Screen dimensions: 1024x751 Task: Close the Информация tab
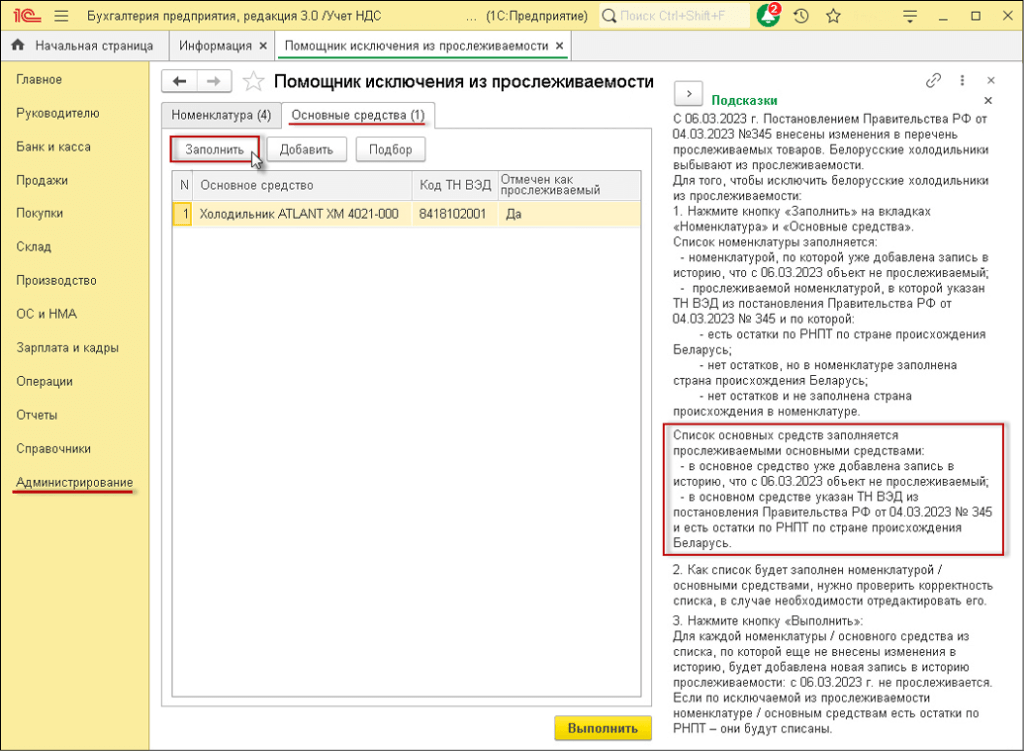pos(263,46)
